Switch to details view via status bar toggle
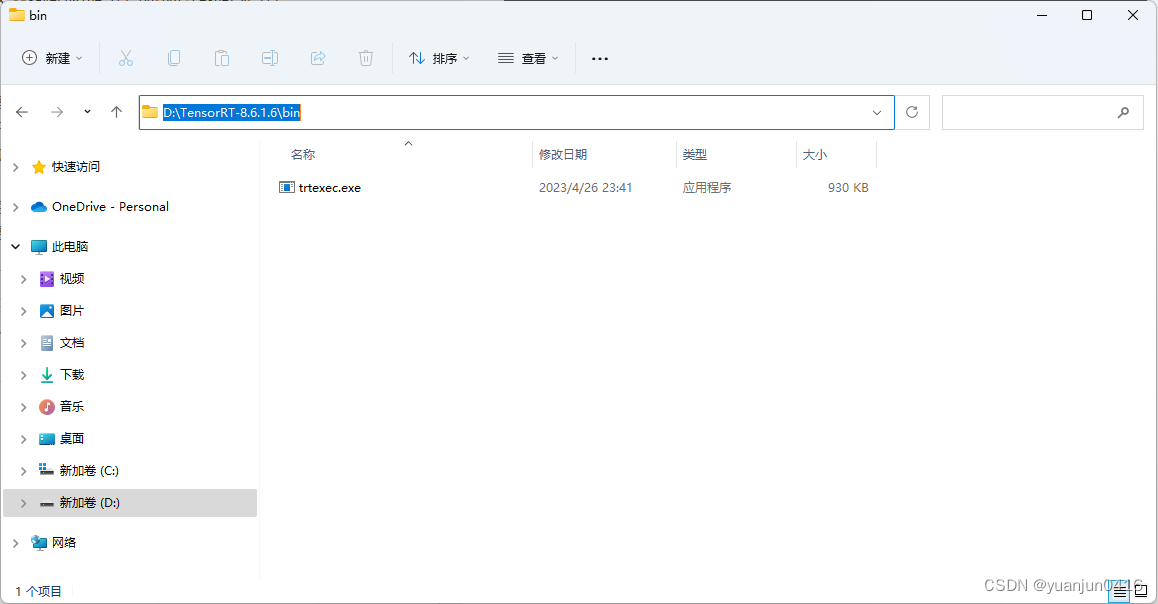Image resolution: width=1158 pixels, height=604 pixels. (x=1120, y=590)
